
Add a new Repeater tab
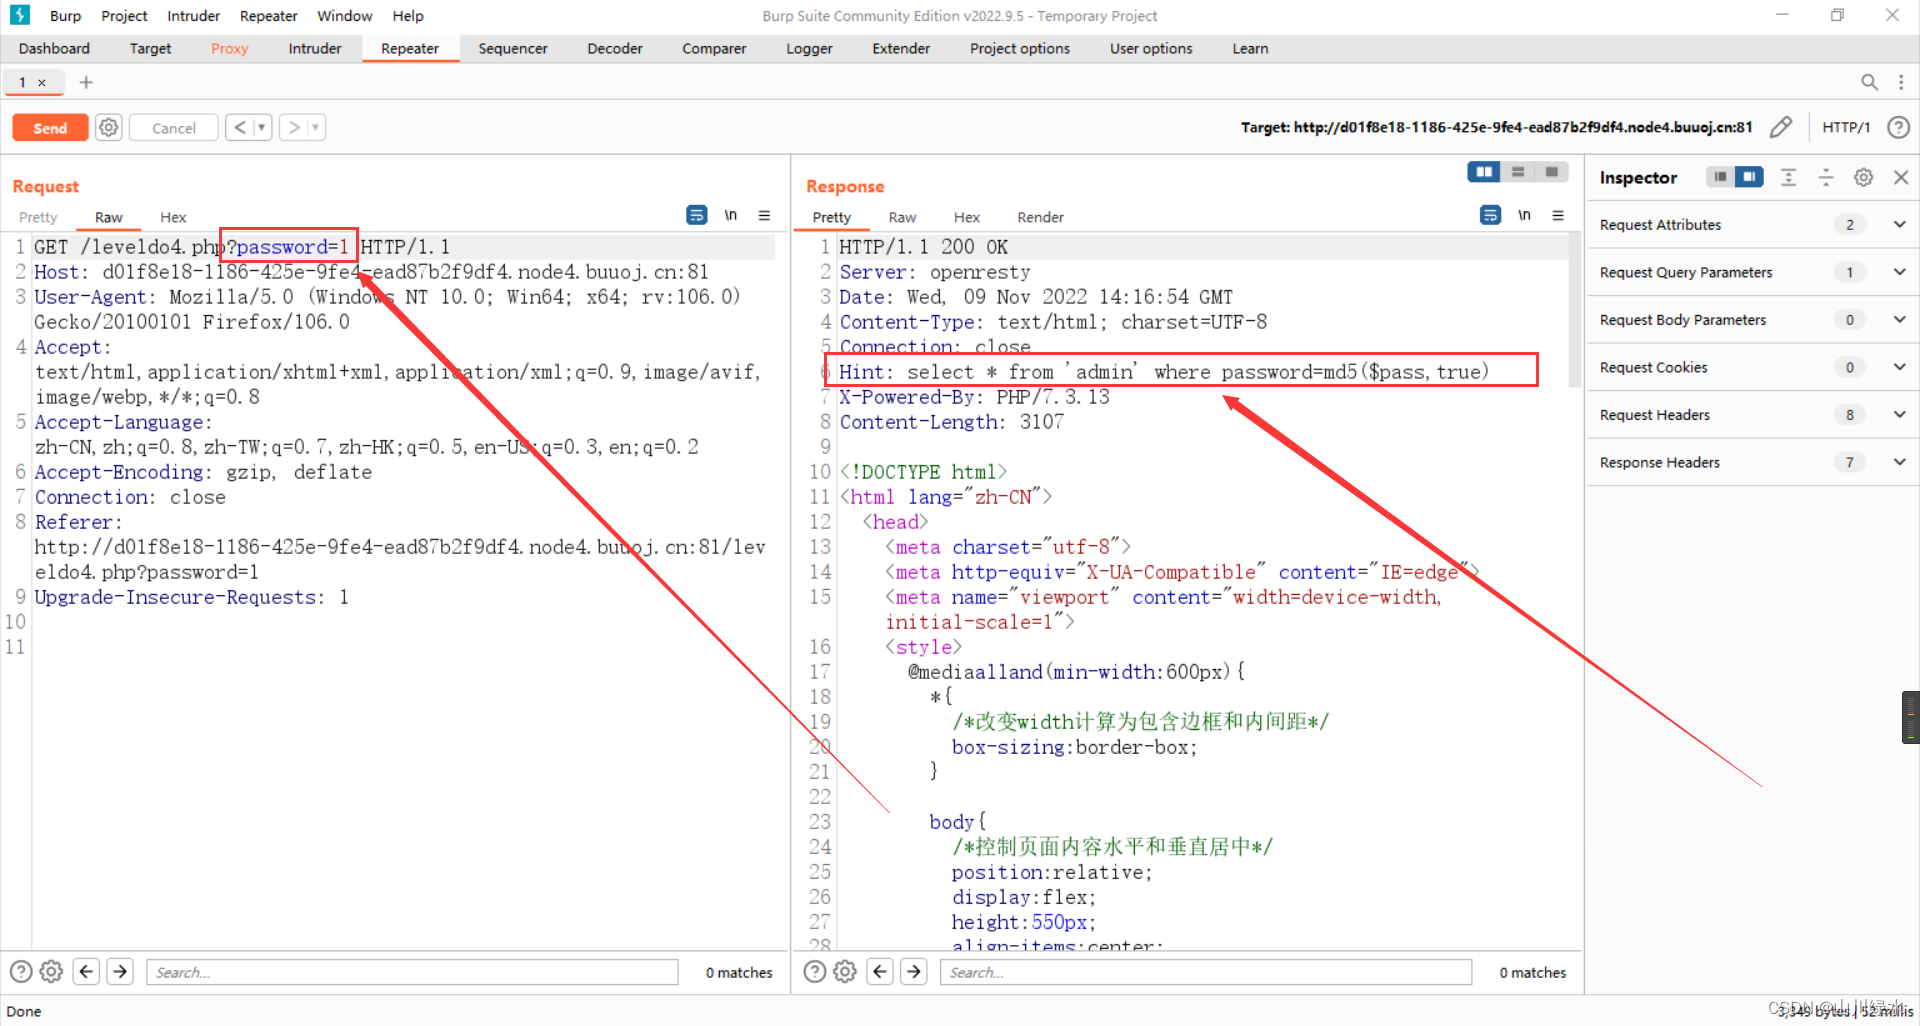pyautogui.click(x=86, y=82)
